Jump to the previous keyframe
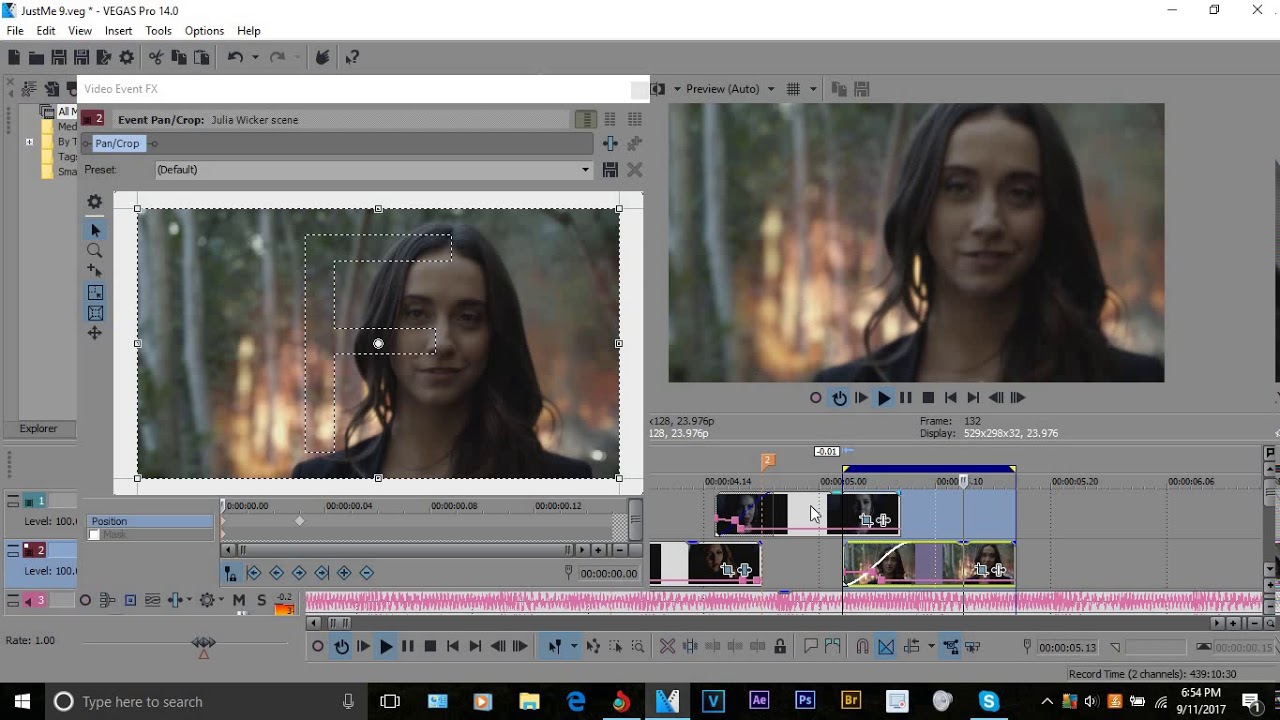 [276, 573]
